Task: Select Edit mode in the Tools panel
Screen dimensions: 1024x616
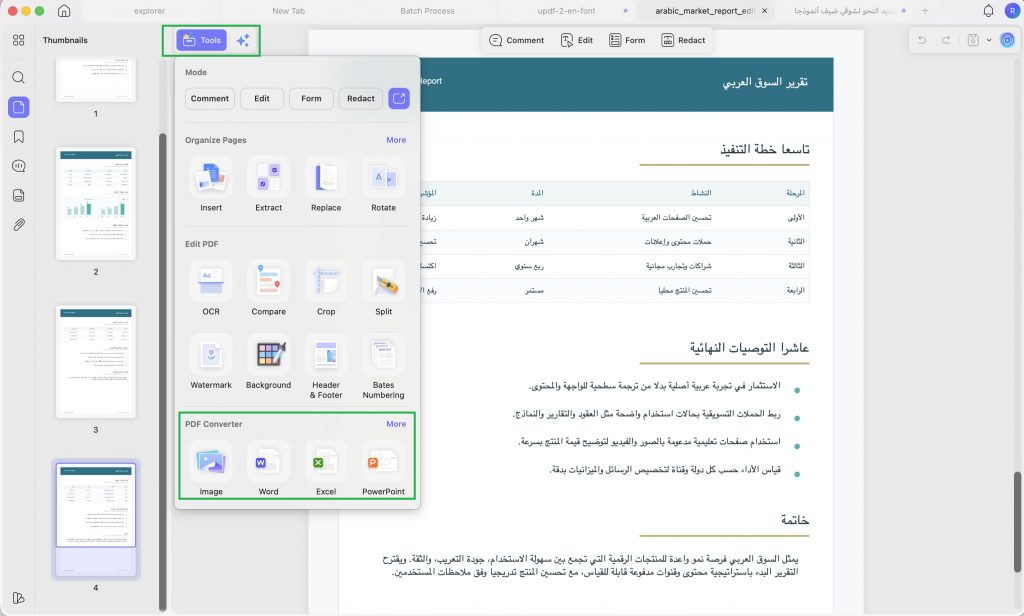Action: 262,99
